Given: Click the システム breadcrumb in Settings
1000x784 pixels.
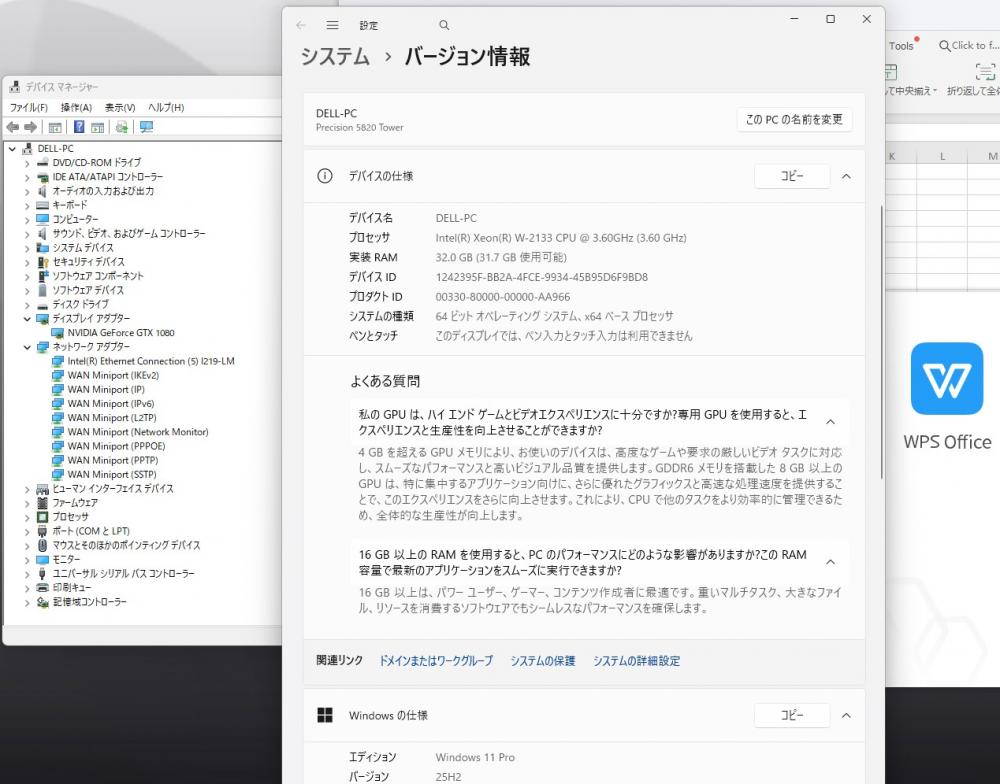Looking at the screenshot, I should pos(335,57).
